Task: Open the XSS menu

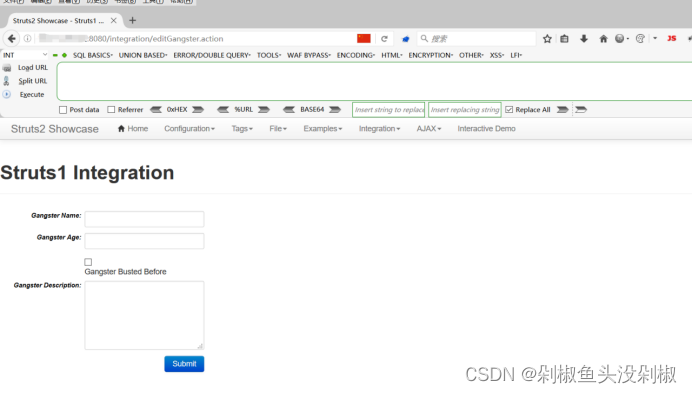Action: 496,55
